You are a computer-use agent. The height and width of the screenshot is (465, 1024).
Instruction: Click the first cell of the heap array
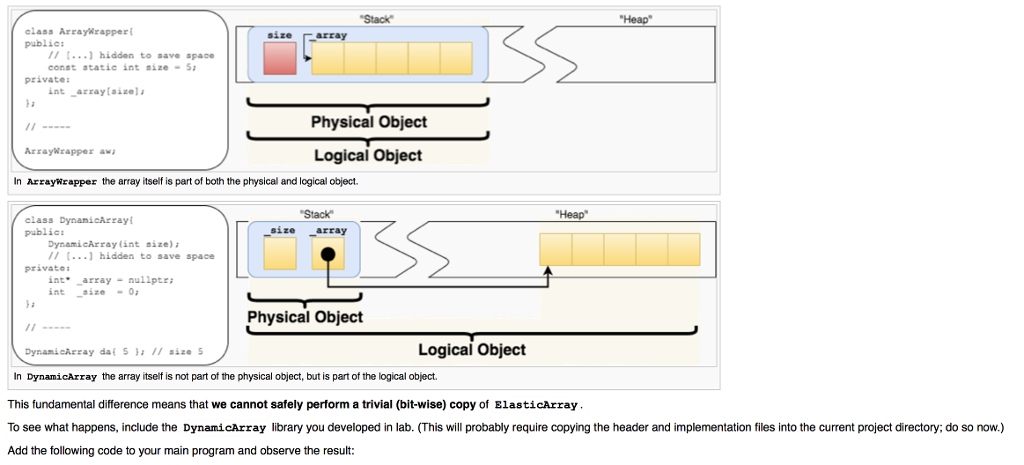coord(555,249)
